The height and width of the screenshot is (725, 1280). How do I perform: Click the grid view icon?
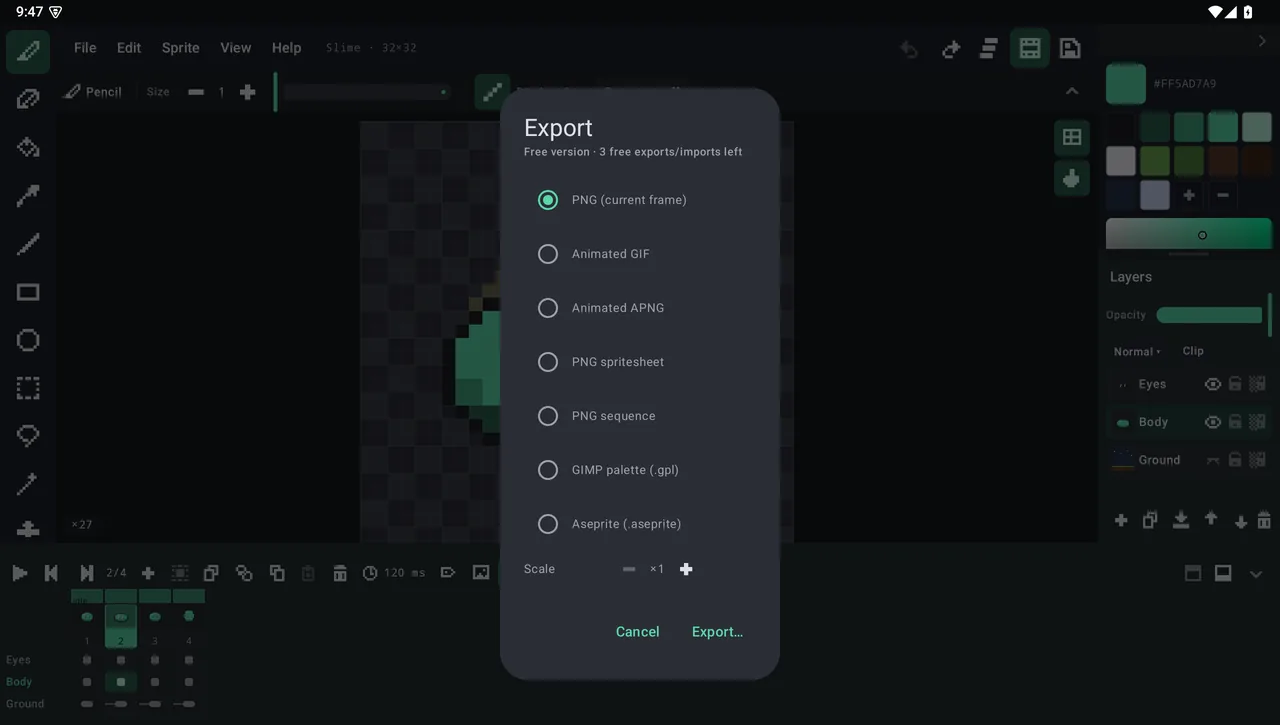point(1072,137)
